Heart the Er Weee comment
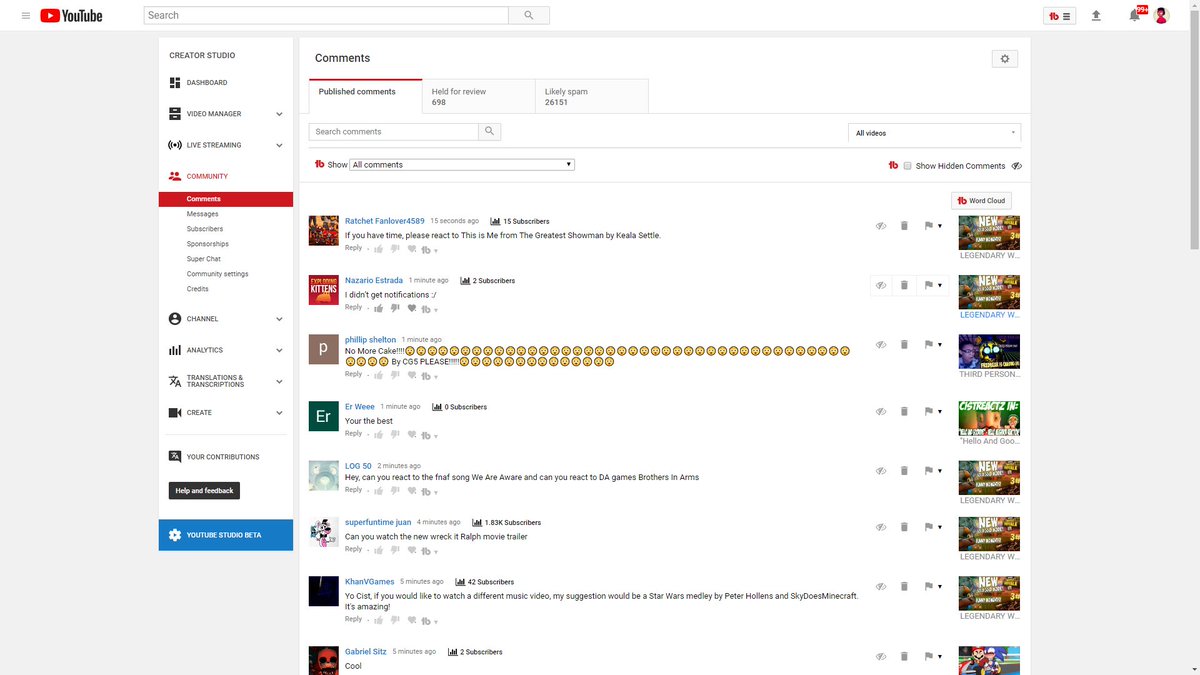Screen dimensions: 1200x675 [x=412, y=435]
